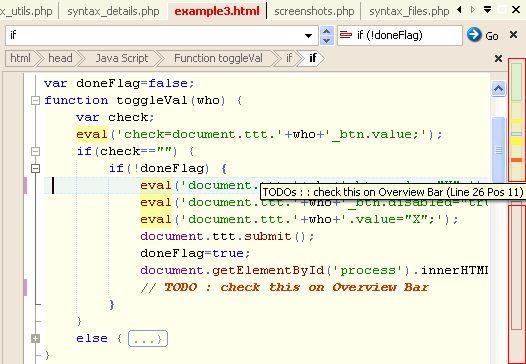Screen dimensions: 526x364
Task: Collapse the function toggleVal fold
Action: [35, 100]
